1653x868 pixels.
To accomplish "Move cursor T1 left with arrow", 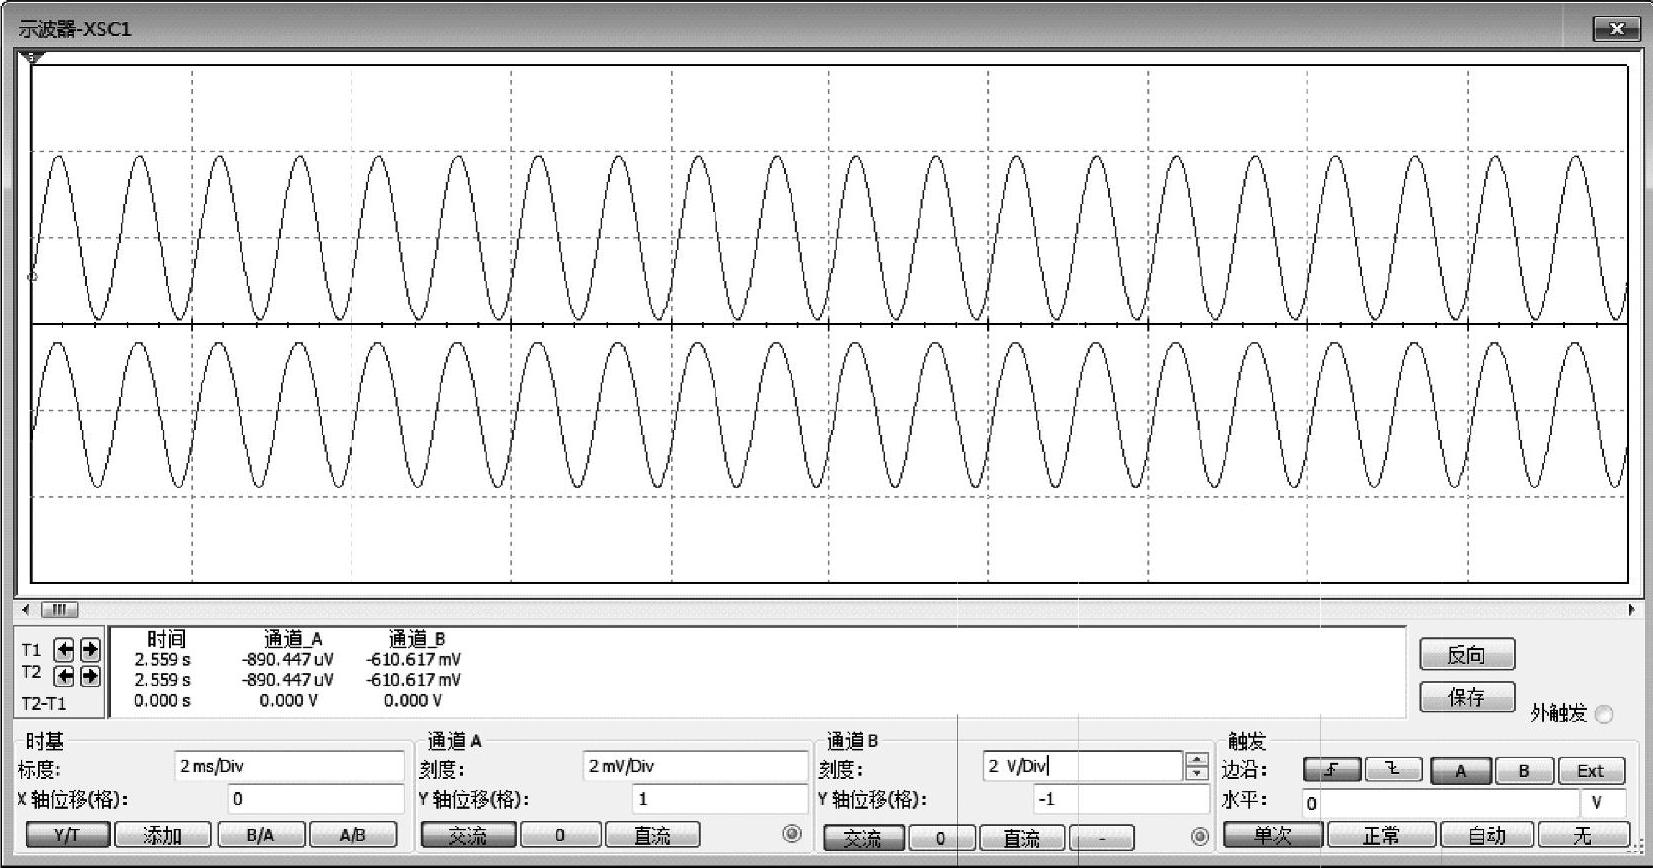I will tap(64, 649).
